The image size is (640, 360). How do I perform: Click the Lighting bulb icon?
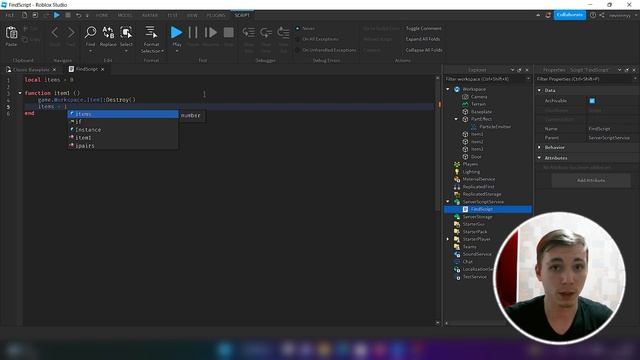[x=457, y=172]
